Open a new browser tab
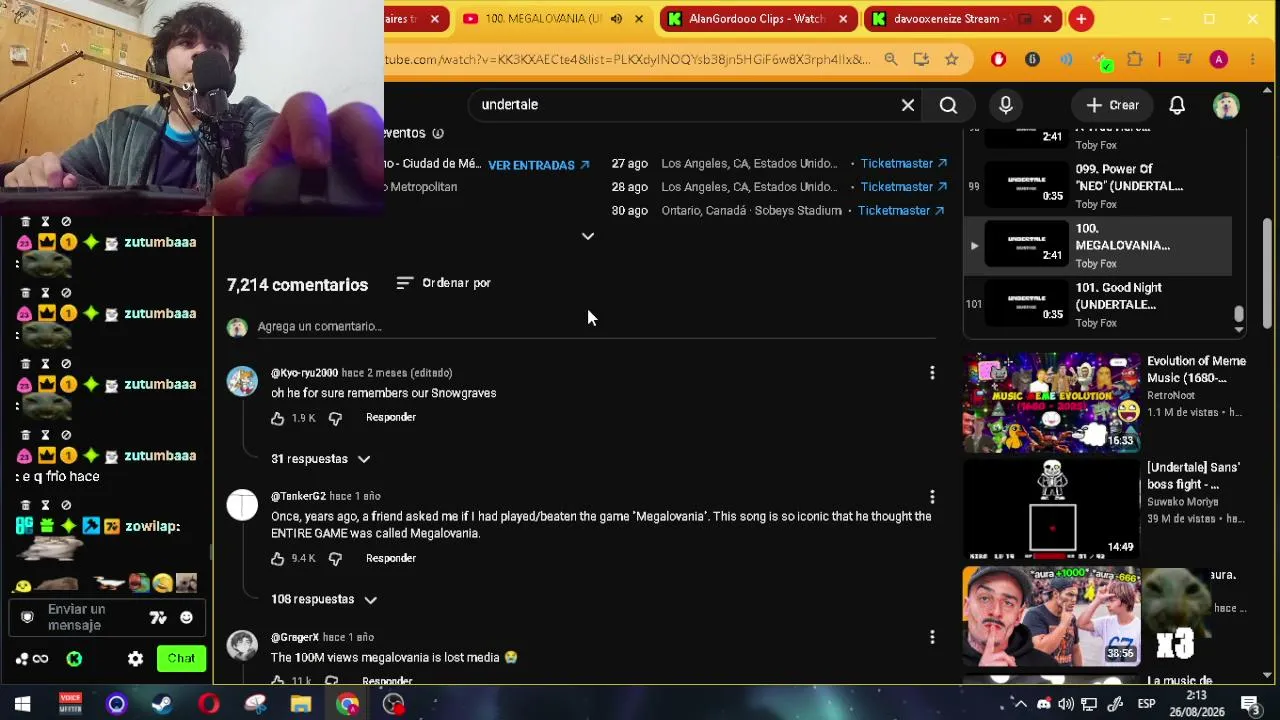The width and height of the screenshot is (1280, 720). 1081,19
